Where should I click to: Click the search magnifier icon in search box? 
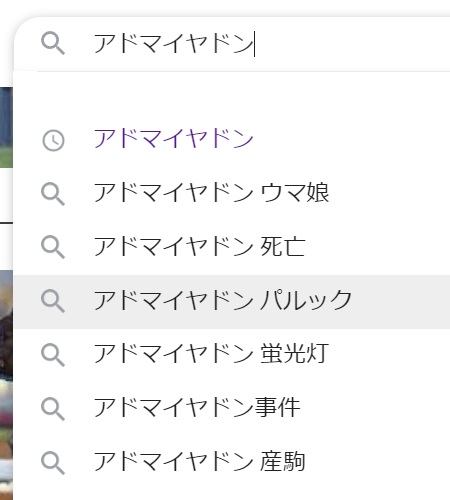(x=53, y=43)
